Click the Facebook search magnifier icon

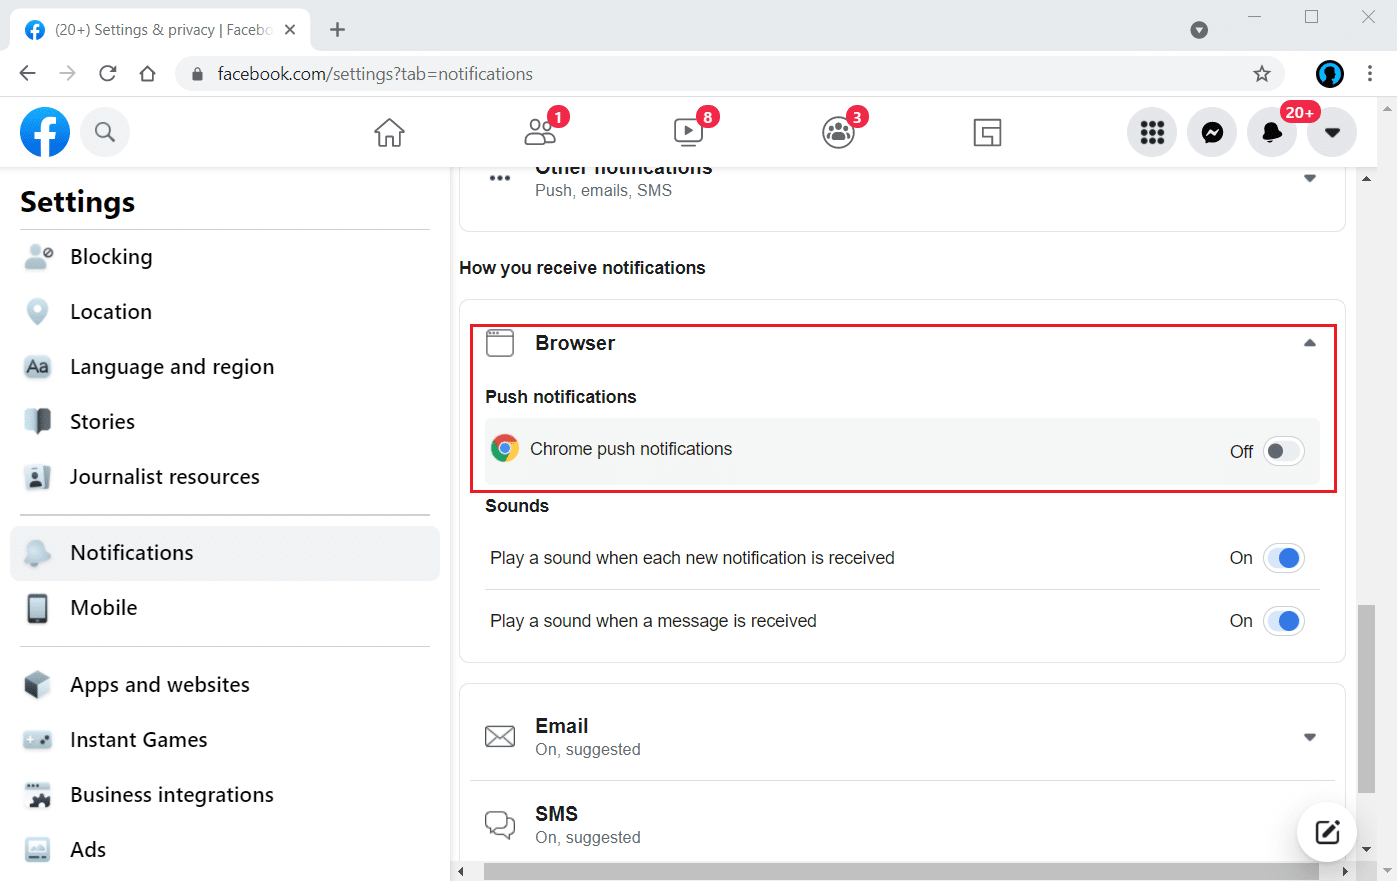pos(105,132)
